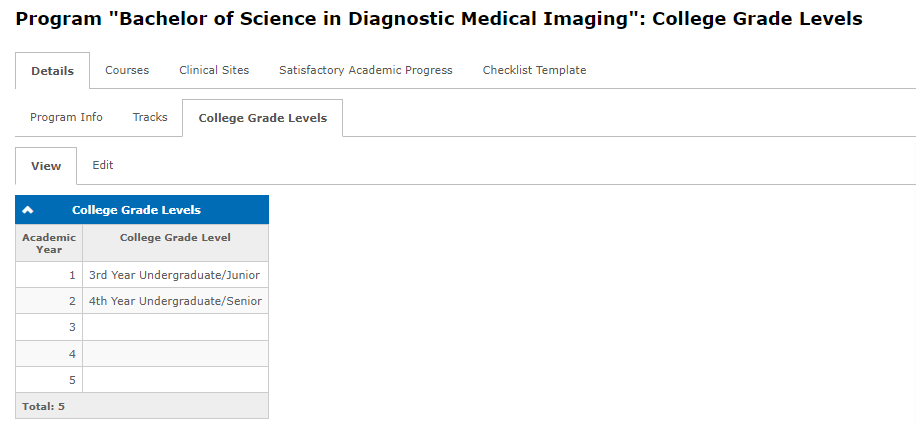Select the College Grade Levels sub-tab

262,118
